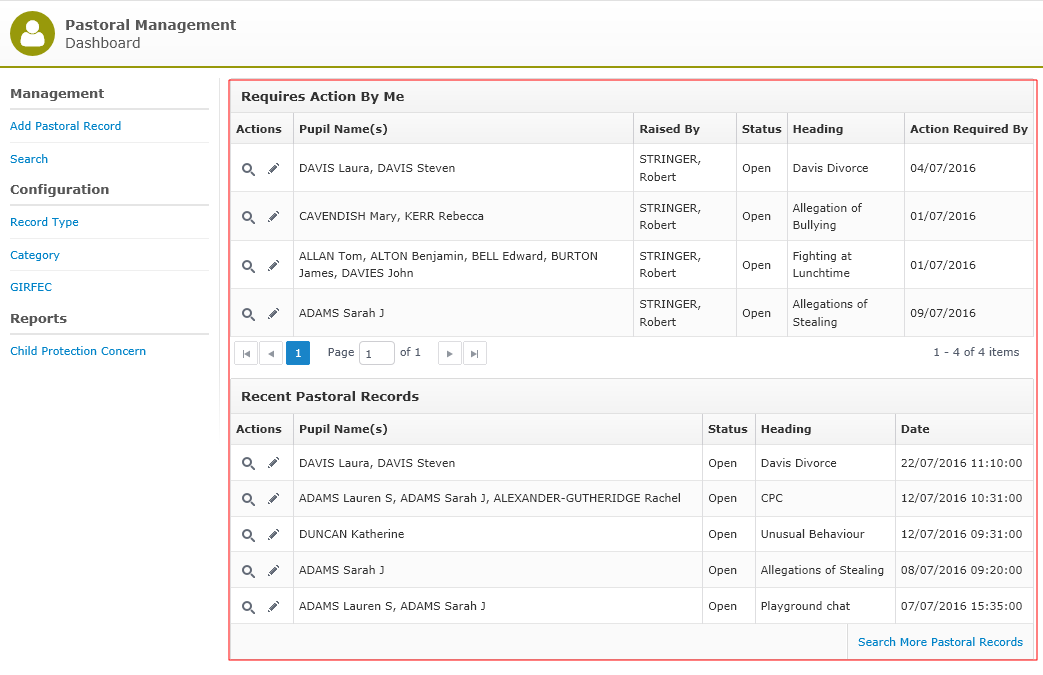This screenshot has width=1043, height=675.
Task: Select 'ADAMS Lauren S, ADAMS Sarah J' cell
Action: click(x=498, y=606)
